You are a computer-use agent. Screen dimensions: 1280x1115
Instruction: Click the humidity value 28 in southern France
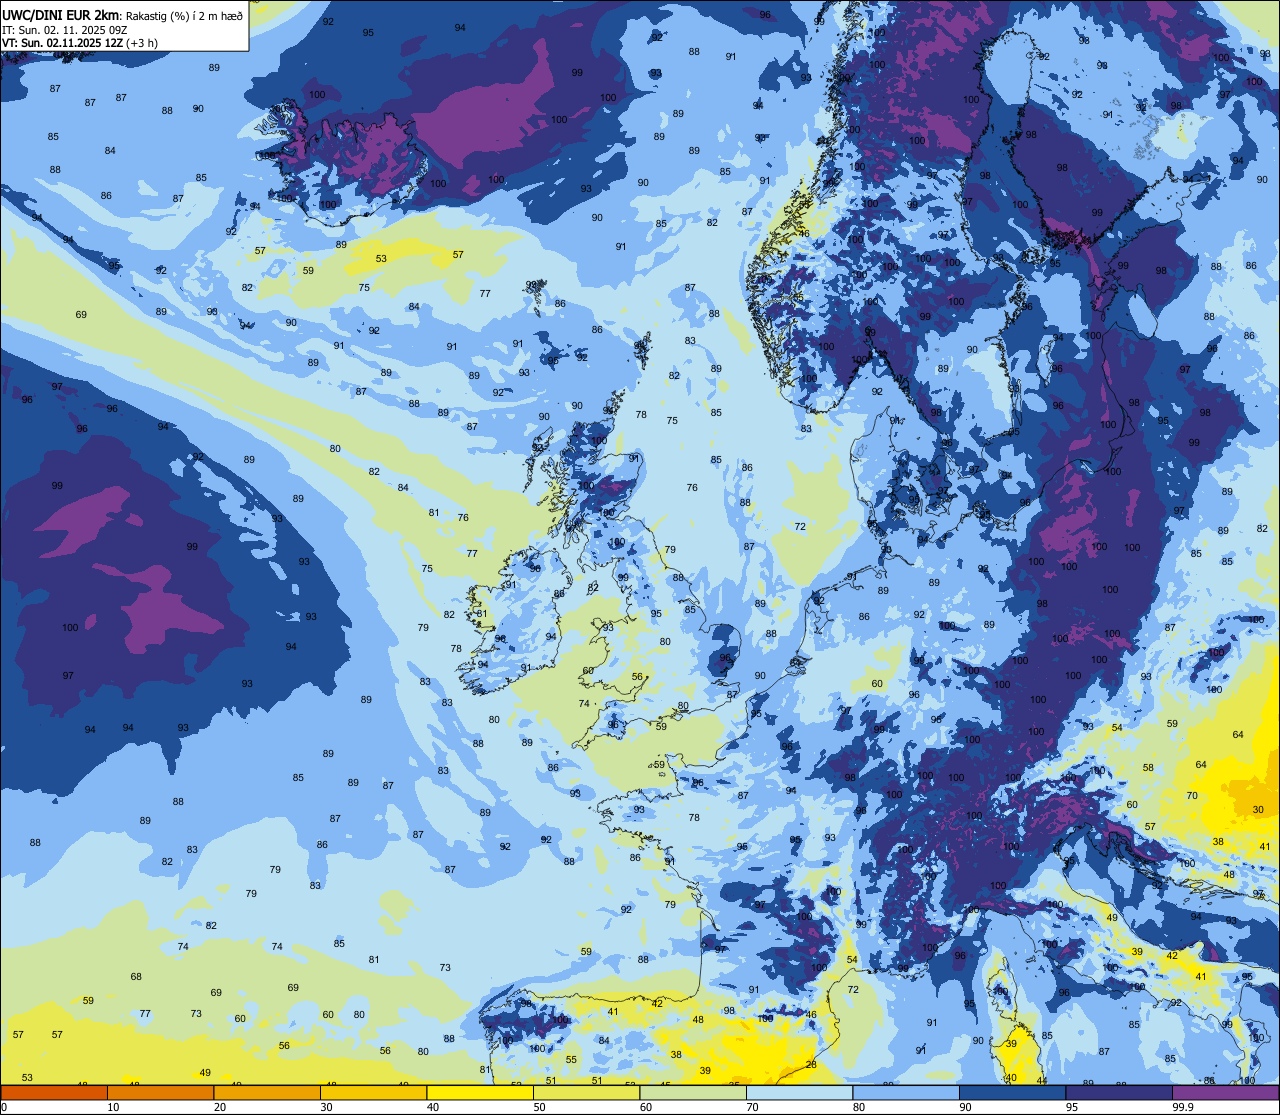tap(811, 1065)
